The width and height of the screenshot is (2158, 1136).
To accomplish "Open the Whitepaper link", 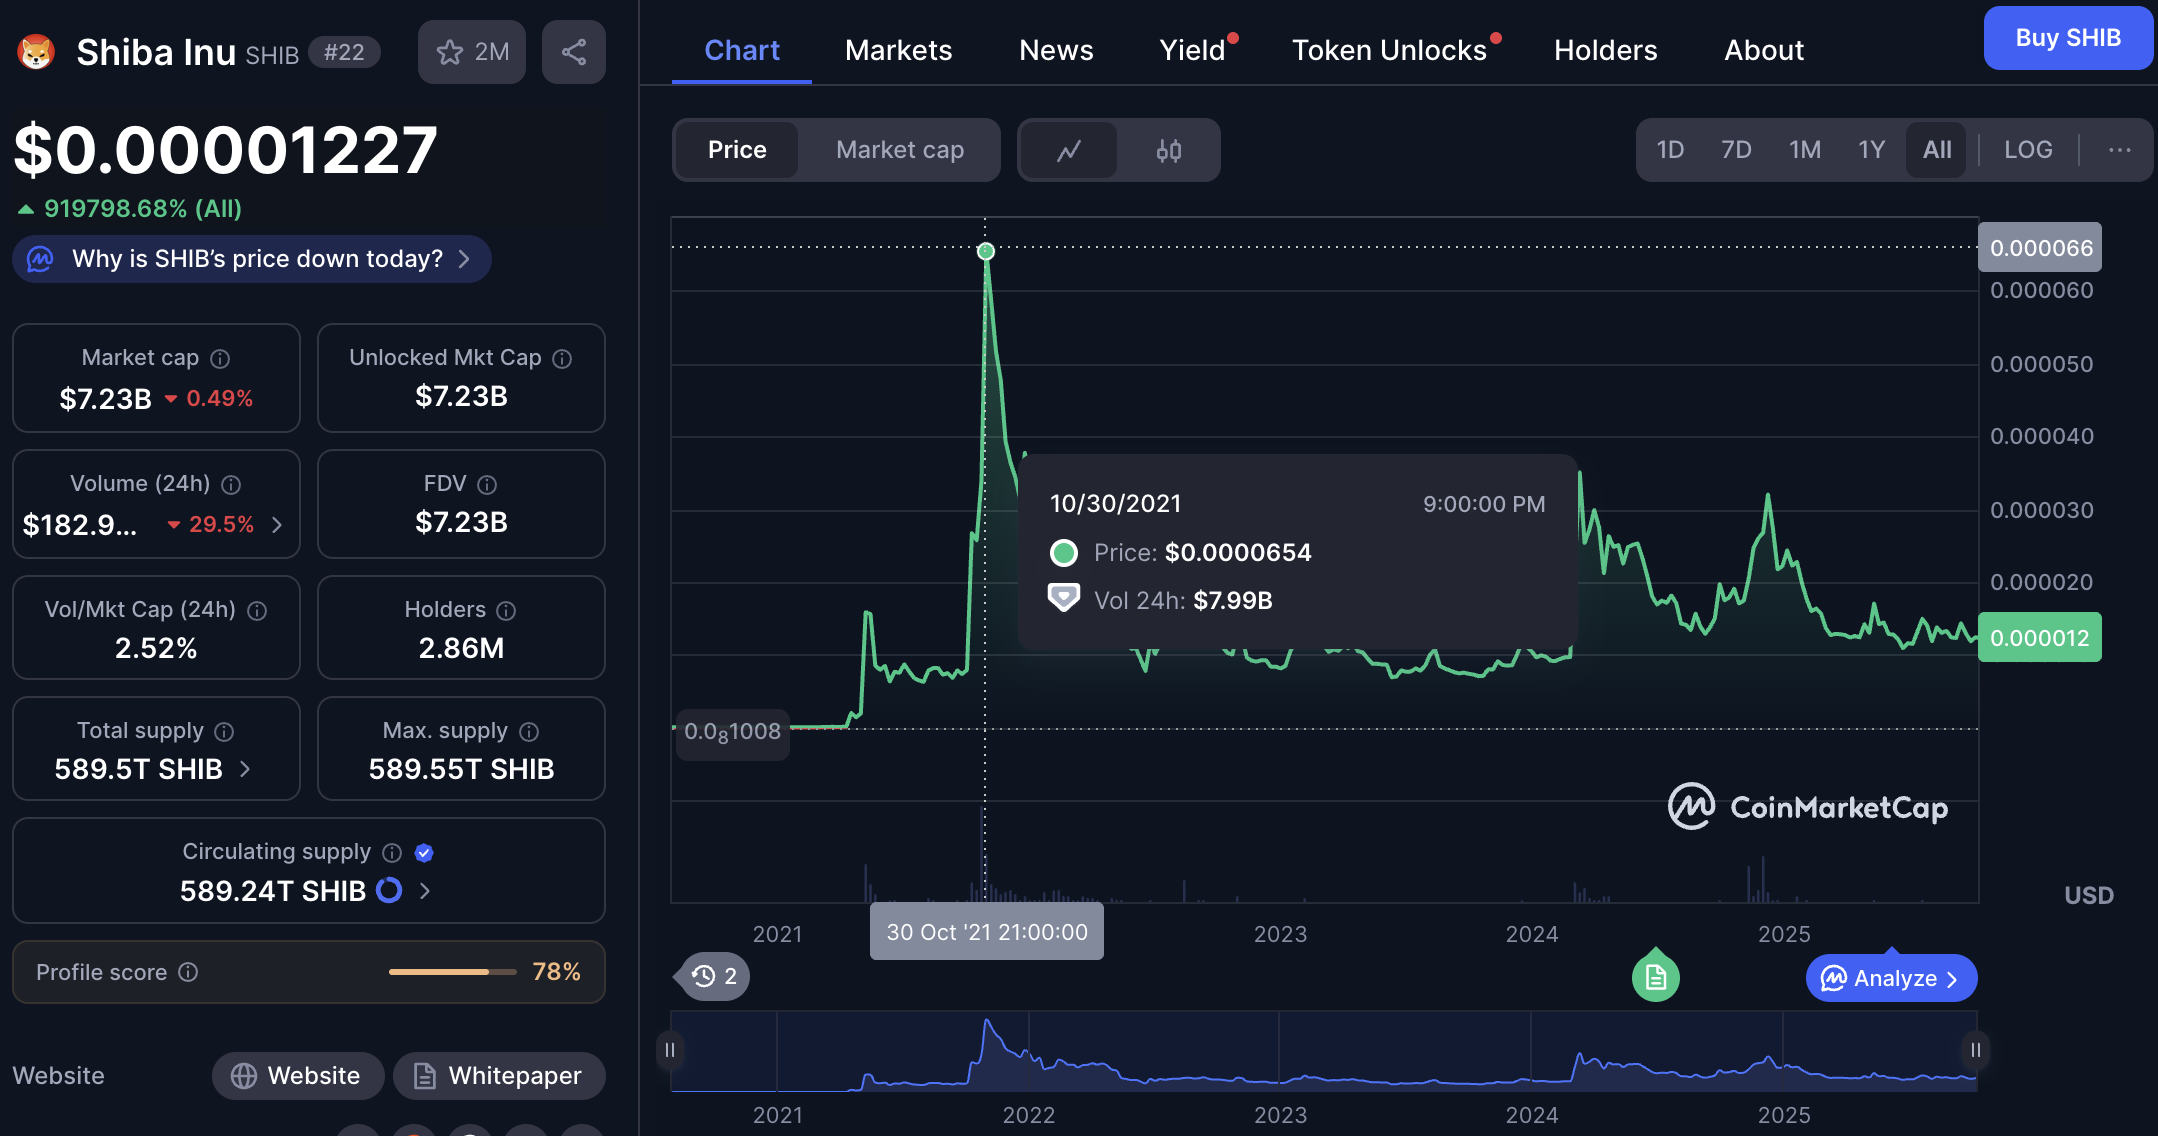I will click(498, 1076).
